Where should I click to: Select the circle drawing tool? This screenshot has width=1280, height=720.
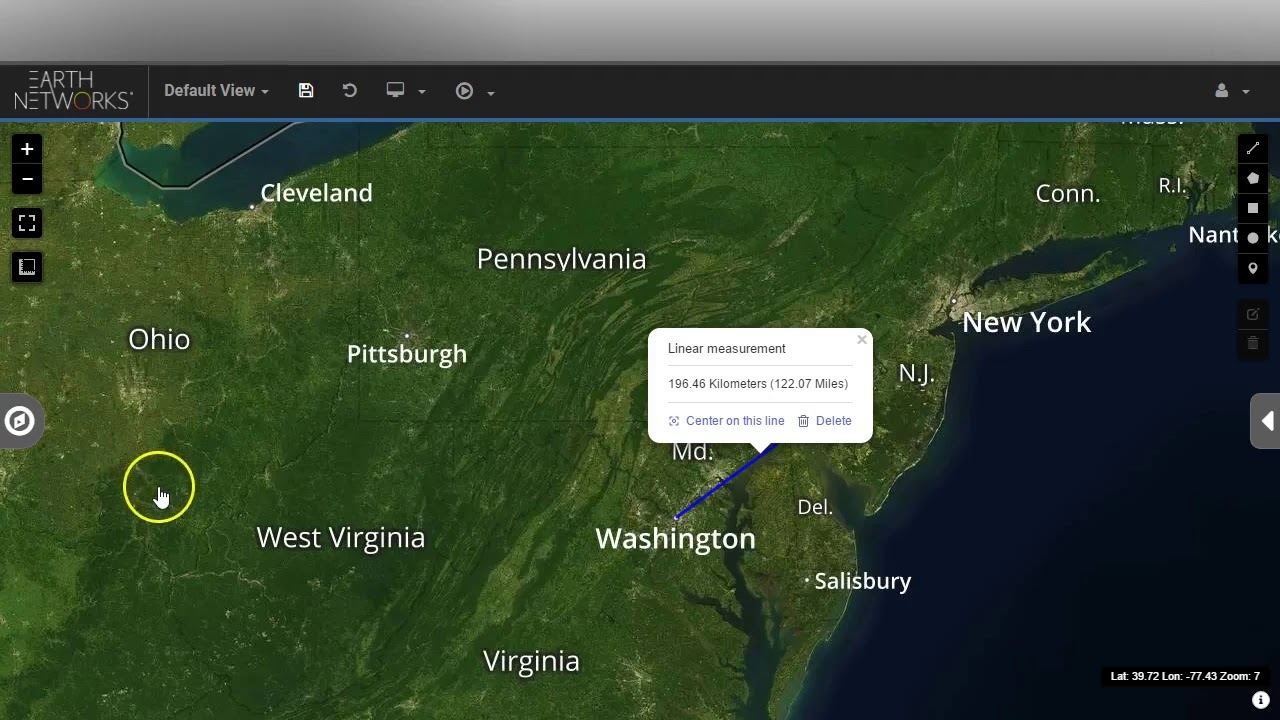1253,238
